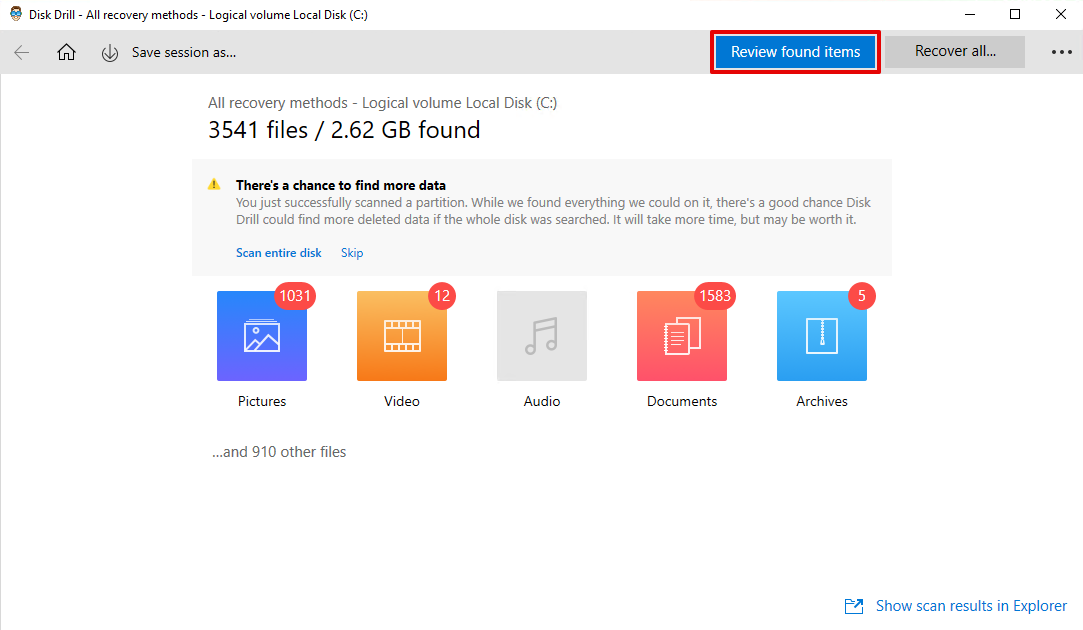Open the Documents category tile
Image resolution: width=1083 pixels, height=630 pixels.
click(x=682, y=336)
